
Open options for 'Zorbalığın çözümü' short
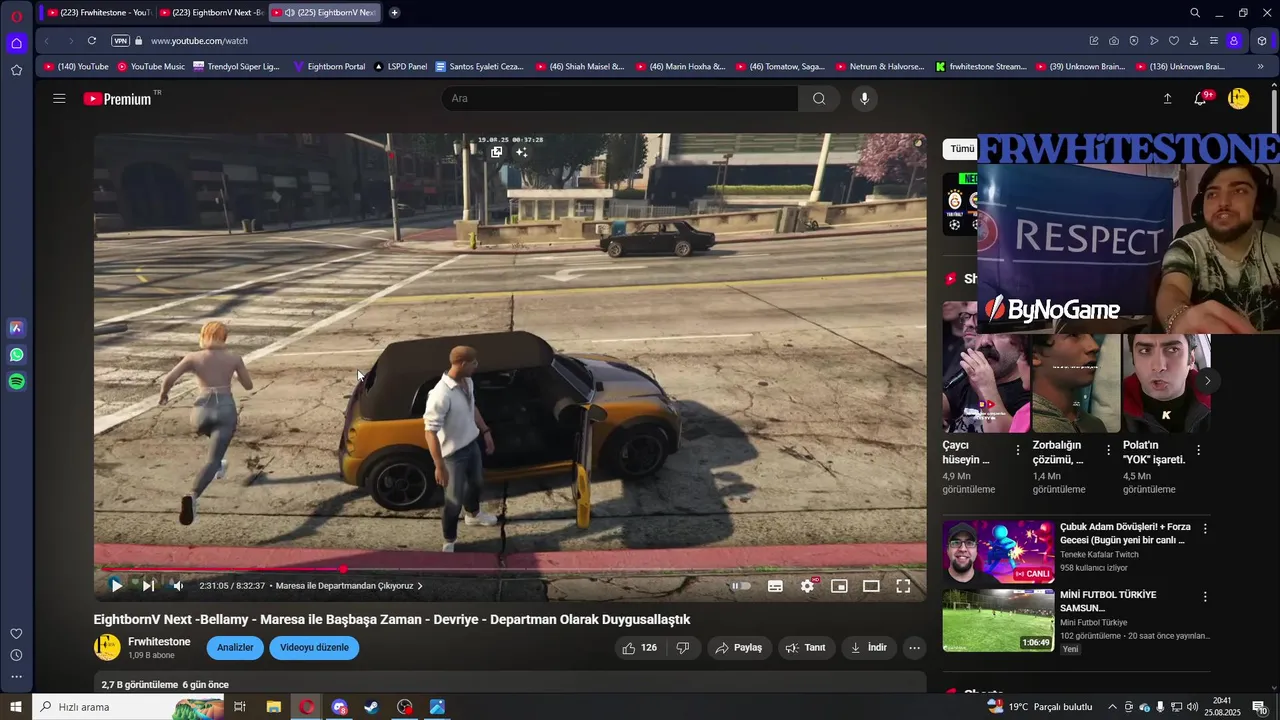click(1108, 451)
